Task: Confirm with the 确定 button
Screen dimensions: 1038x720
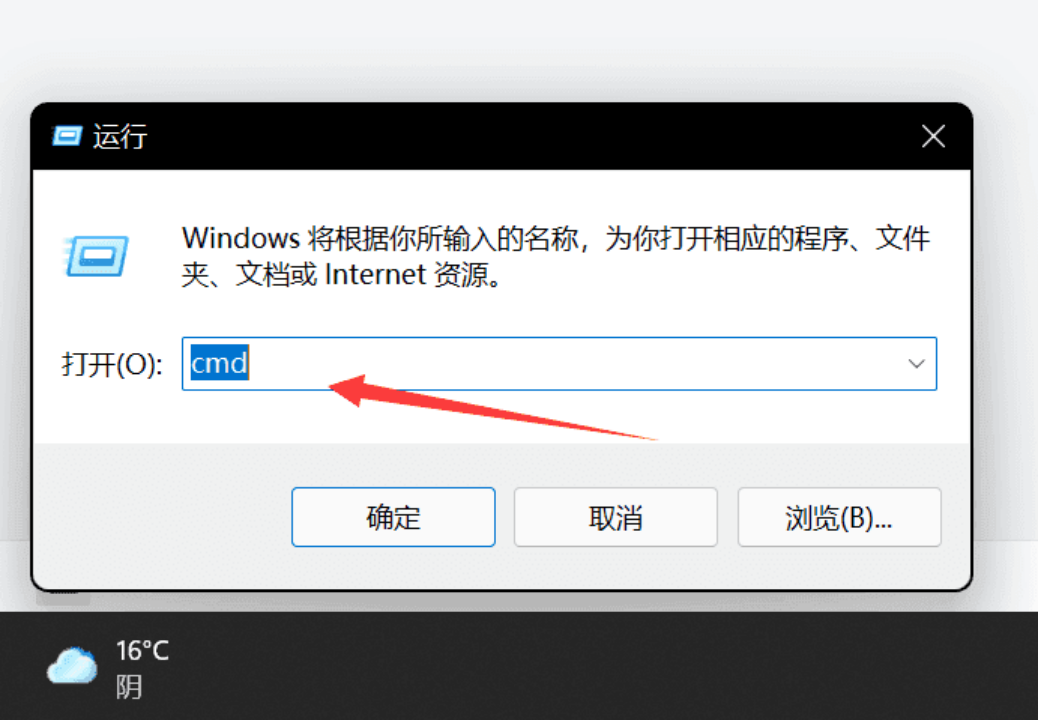Action: [x=393, y=518]
